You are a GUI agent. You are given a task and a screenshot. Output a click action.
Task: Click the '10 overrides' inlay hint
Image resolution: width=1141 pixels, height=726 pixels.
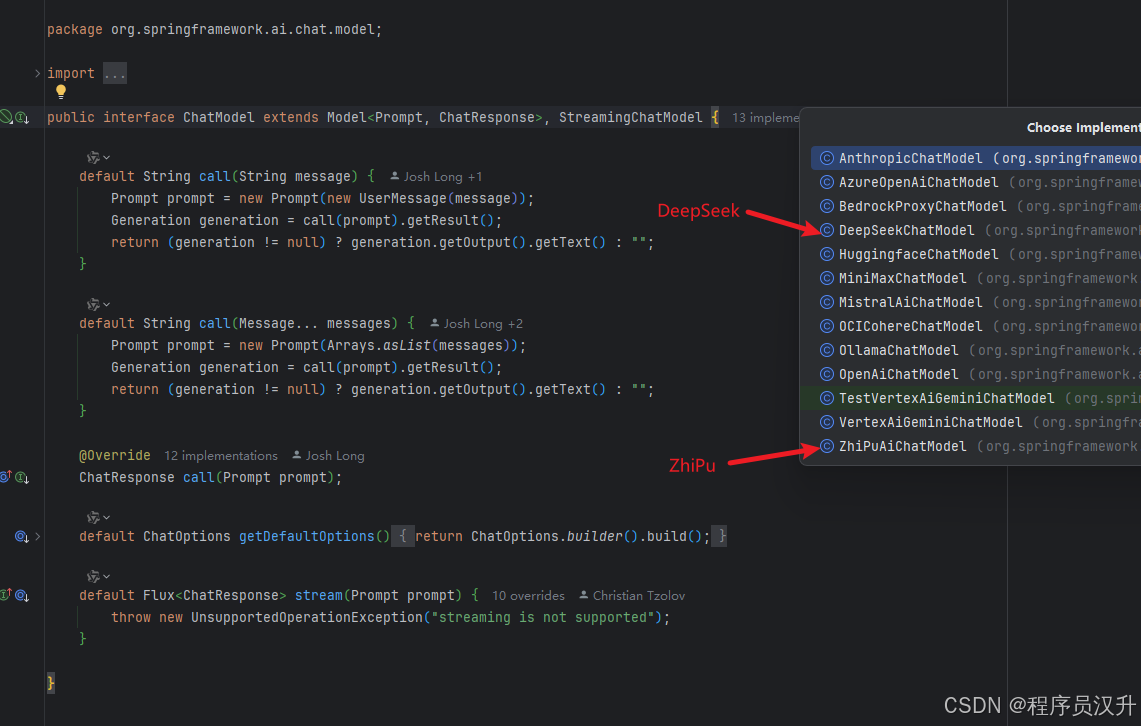point(528,596)
